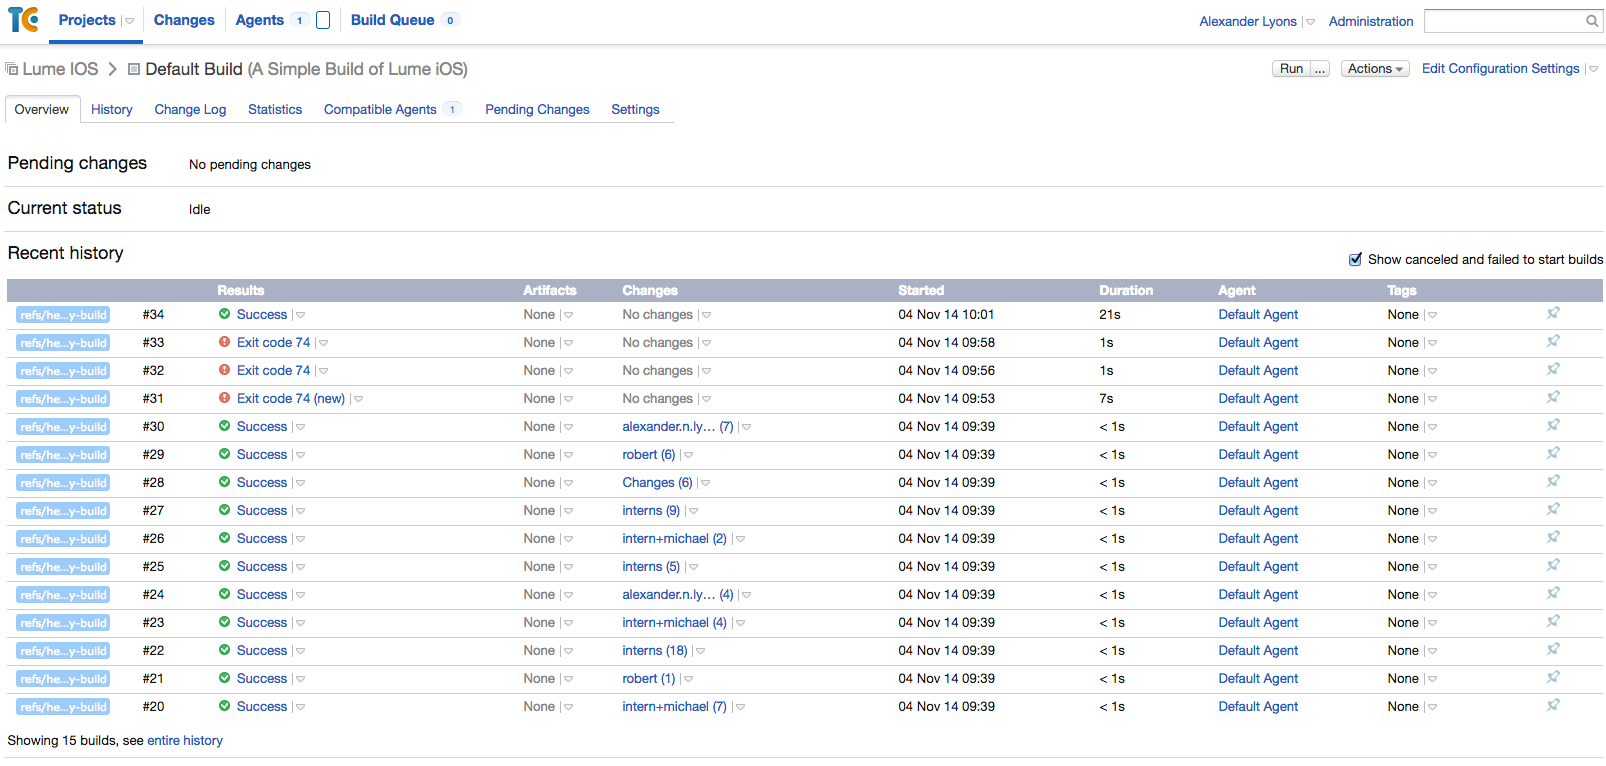Expand build #34 Success result dropdown
The image size is (1606, 766).
coord(300,315)
